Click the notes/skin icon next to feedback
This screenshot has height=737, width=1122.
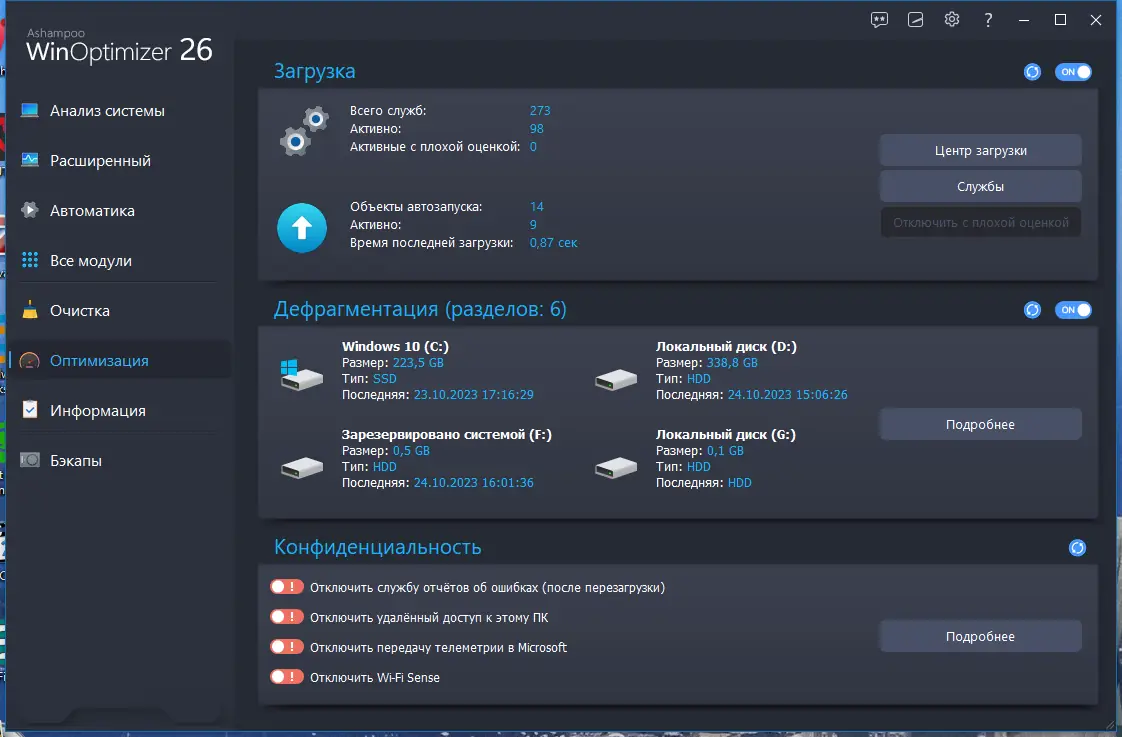[x=915, y=19]
